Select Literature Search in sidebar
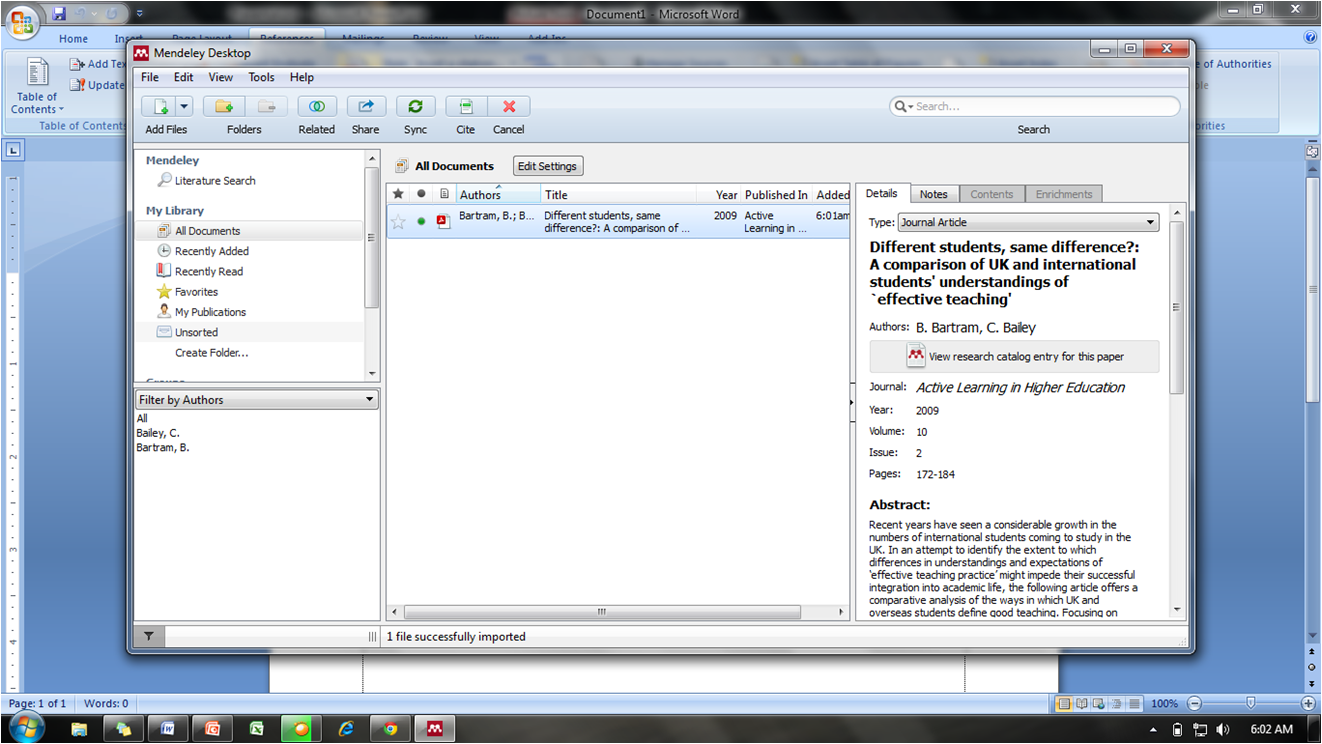 tap(215, 181)
